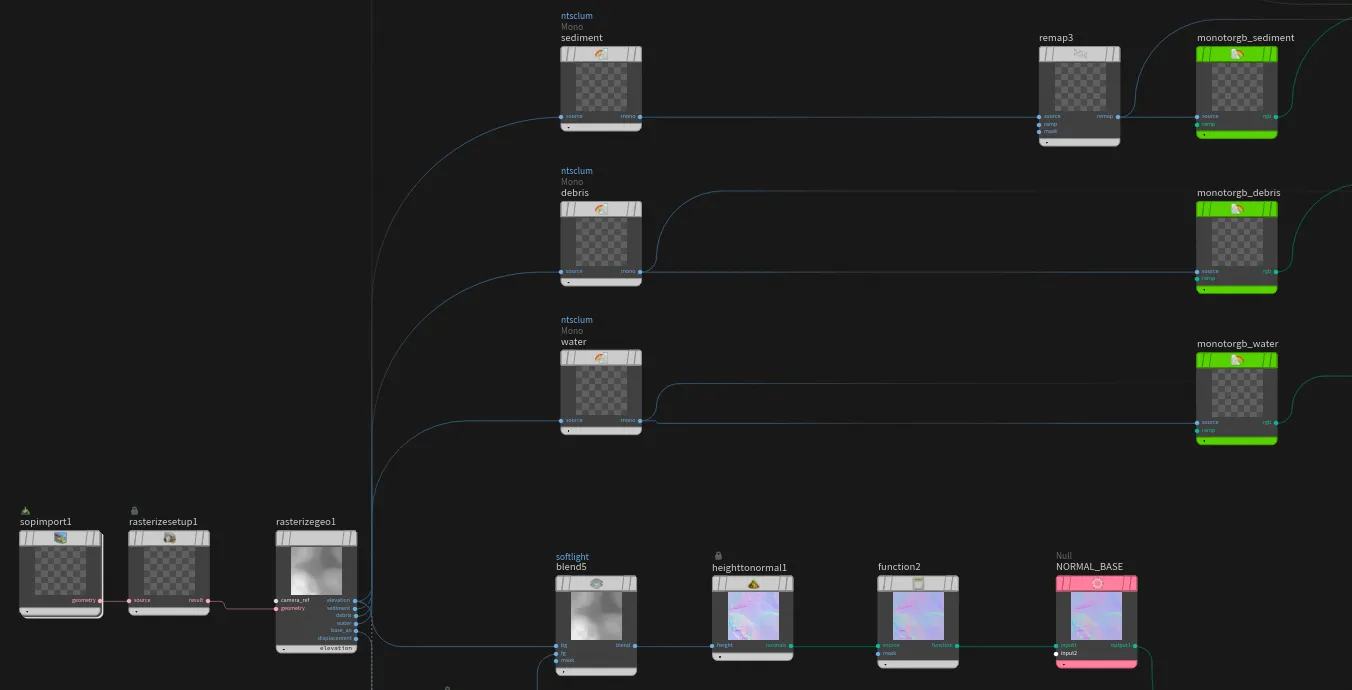Toggle the lock icon above rasterizesetup1
Image resolution: width=1352 pixels, height=690 pixels.
click(x=133, y=511)
